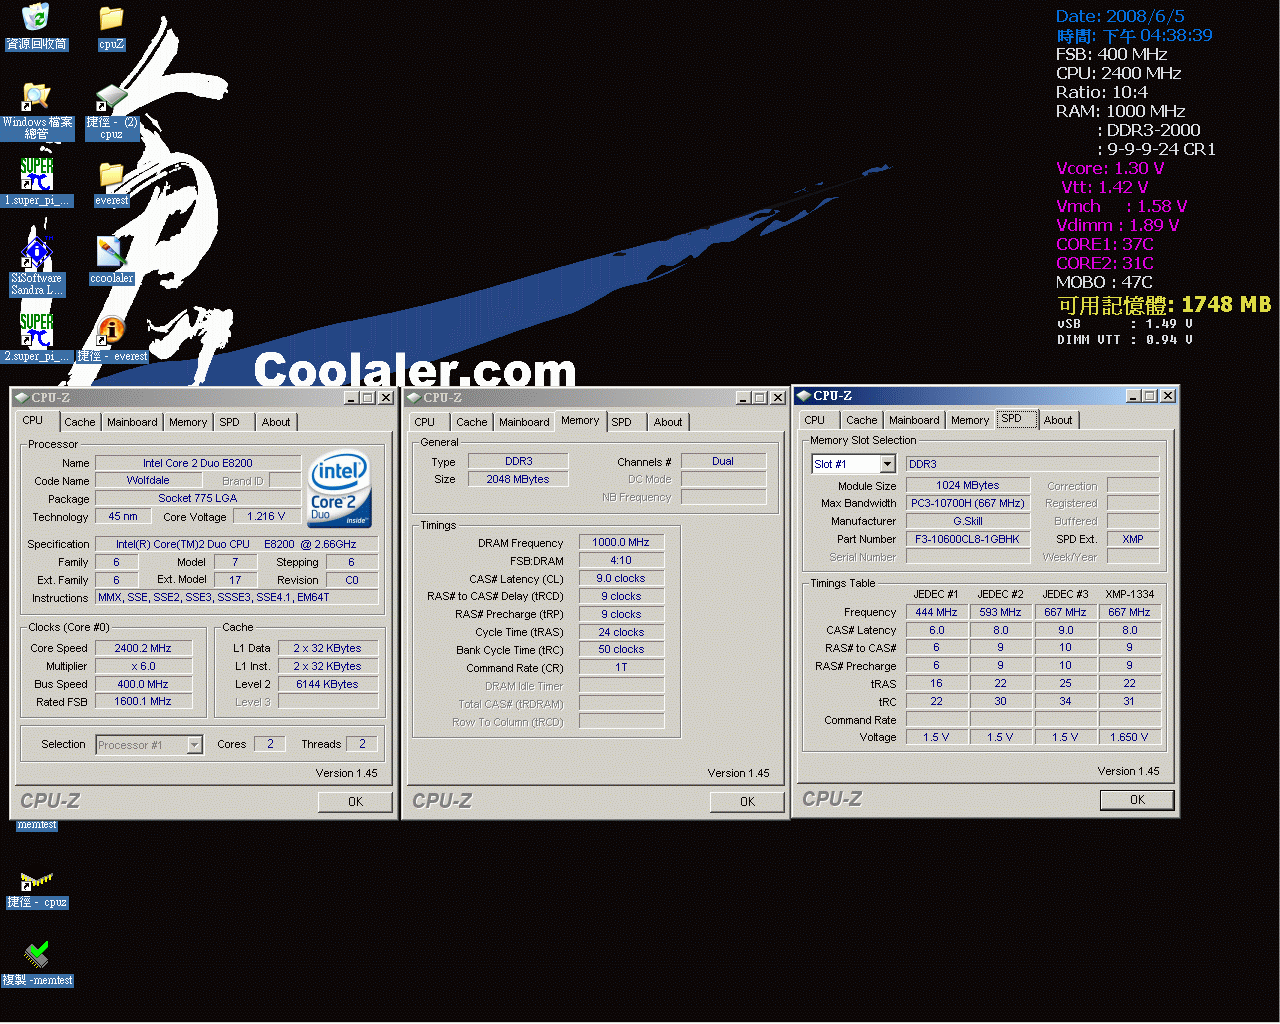Minimize the left CPU-Z window
Screen dimensions: 1280x1024
tap(352, 398)
